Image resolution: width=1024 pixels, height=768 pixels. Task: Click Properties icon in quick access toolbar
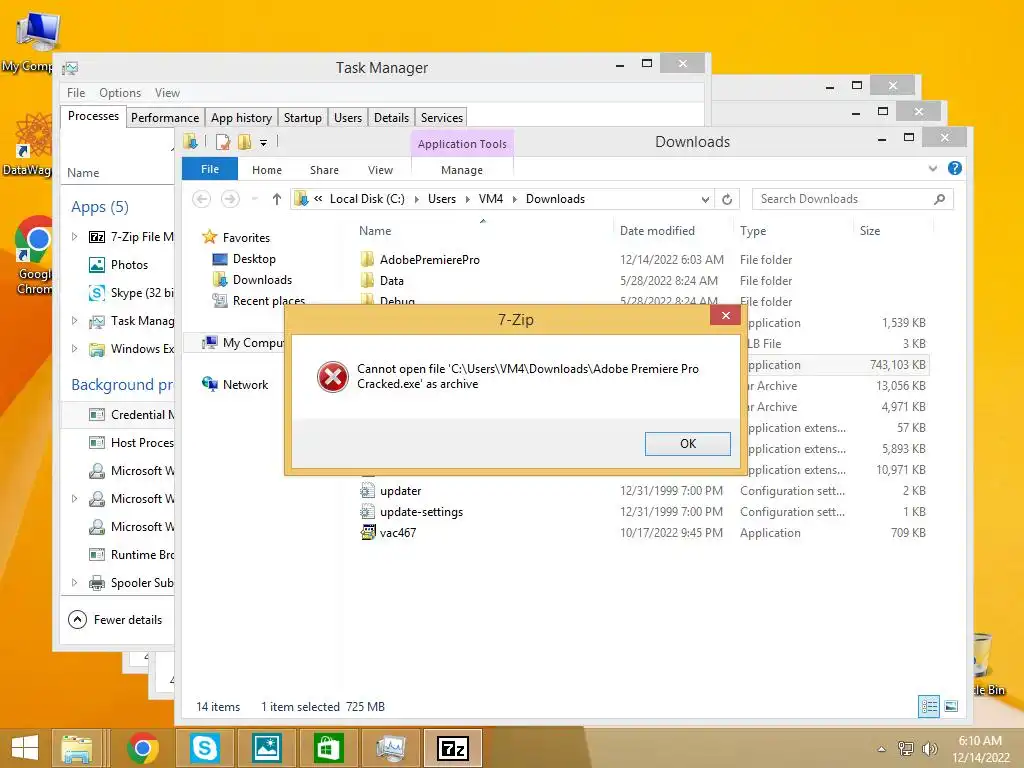(223, 142)
